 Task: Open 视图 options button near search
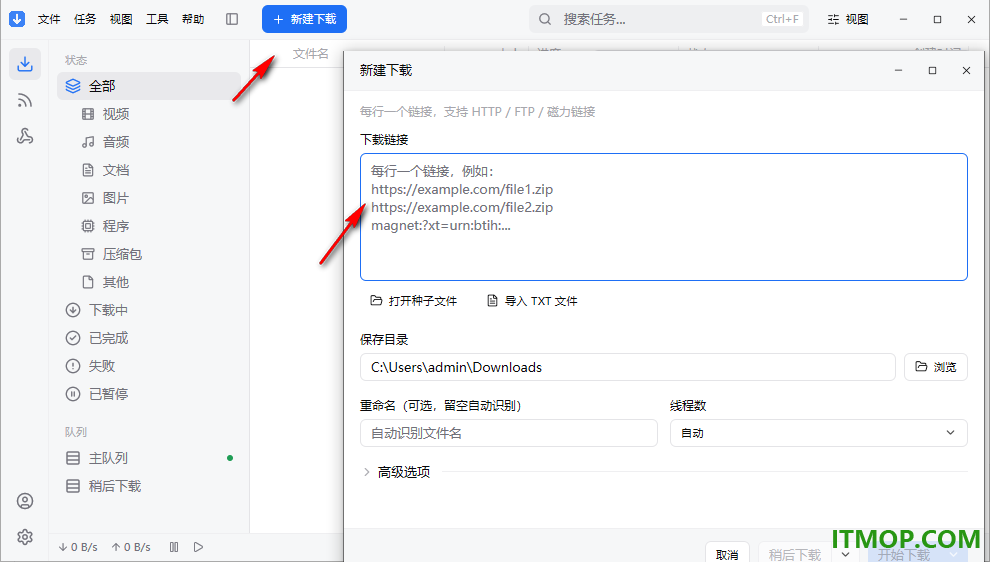[x=848, y=20]
